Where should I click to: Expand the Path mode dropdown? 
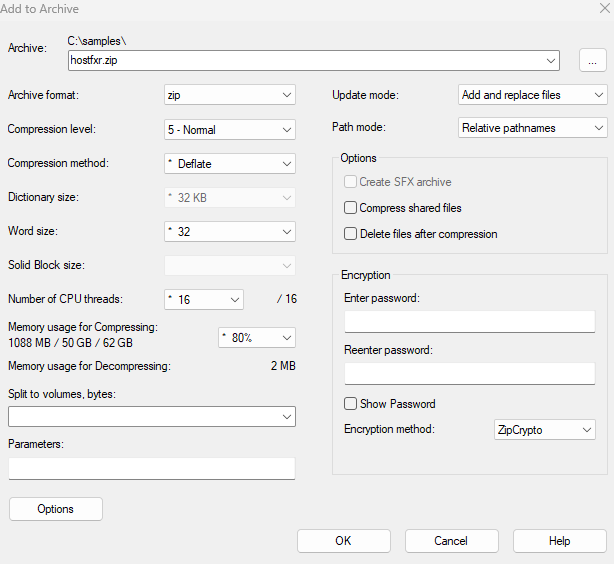click(x=533, y=128)
